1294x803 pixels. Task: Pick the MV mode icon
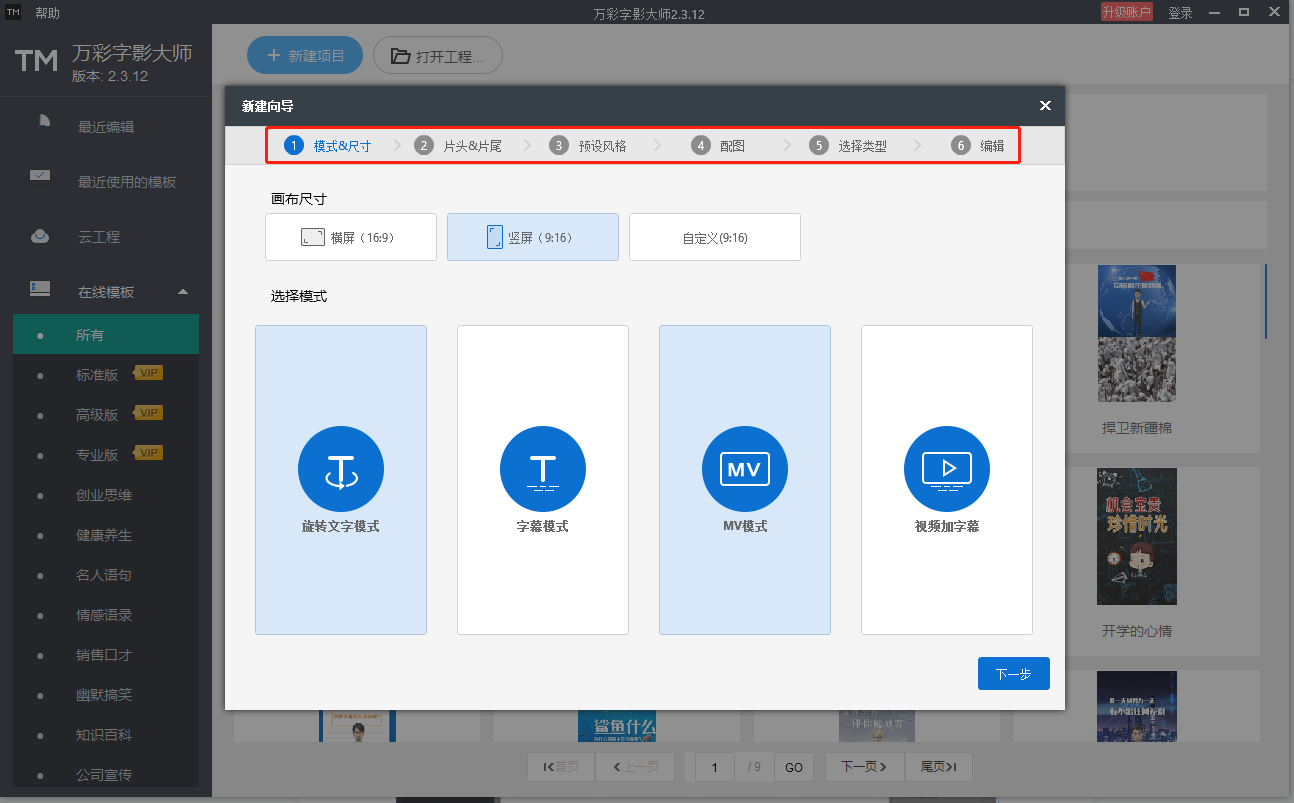point(745,469)
